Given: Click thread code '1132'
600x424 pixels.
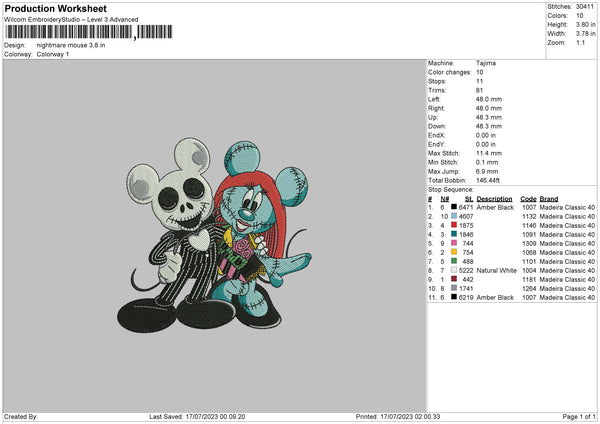Looking at the screenshot, I should (529, 217).
